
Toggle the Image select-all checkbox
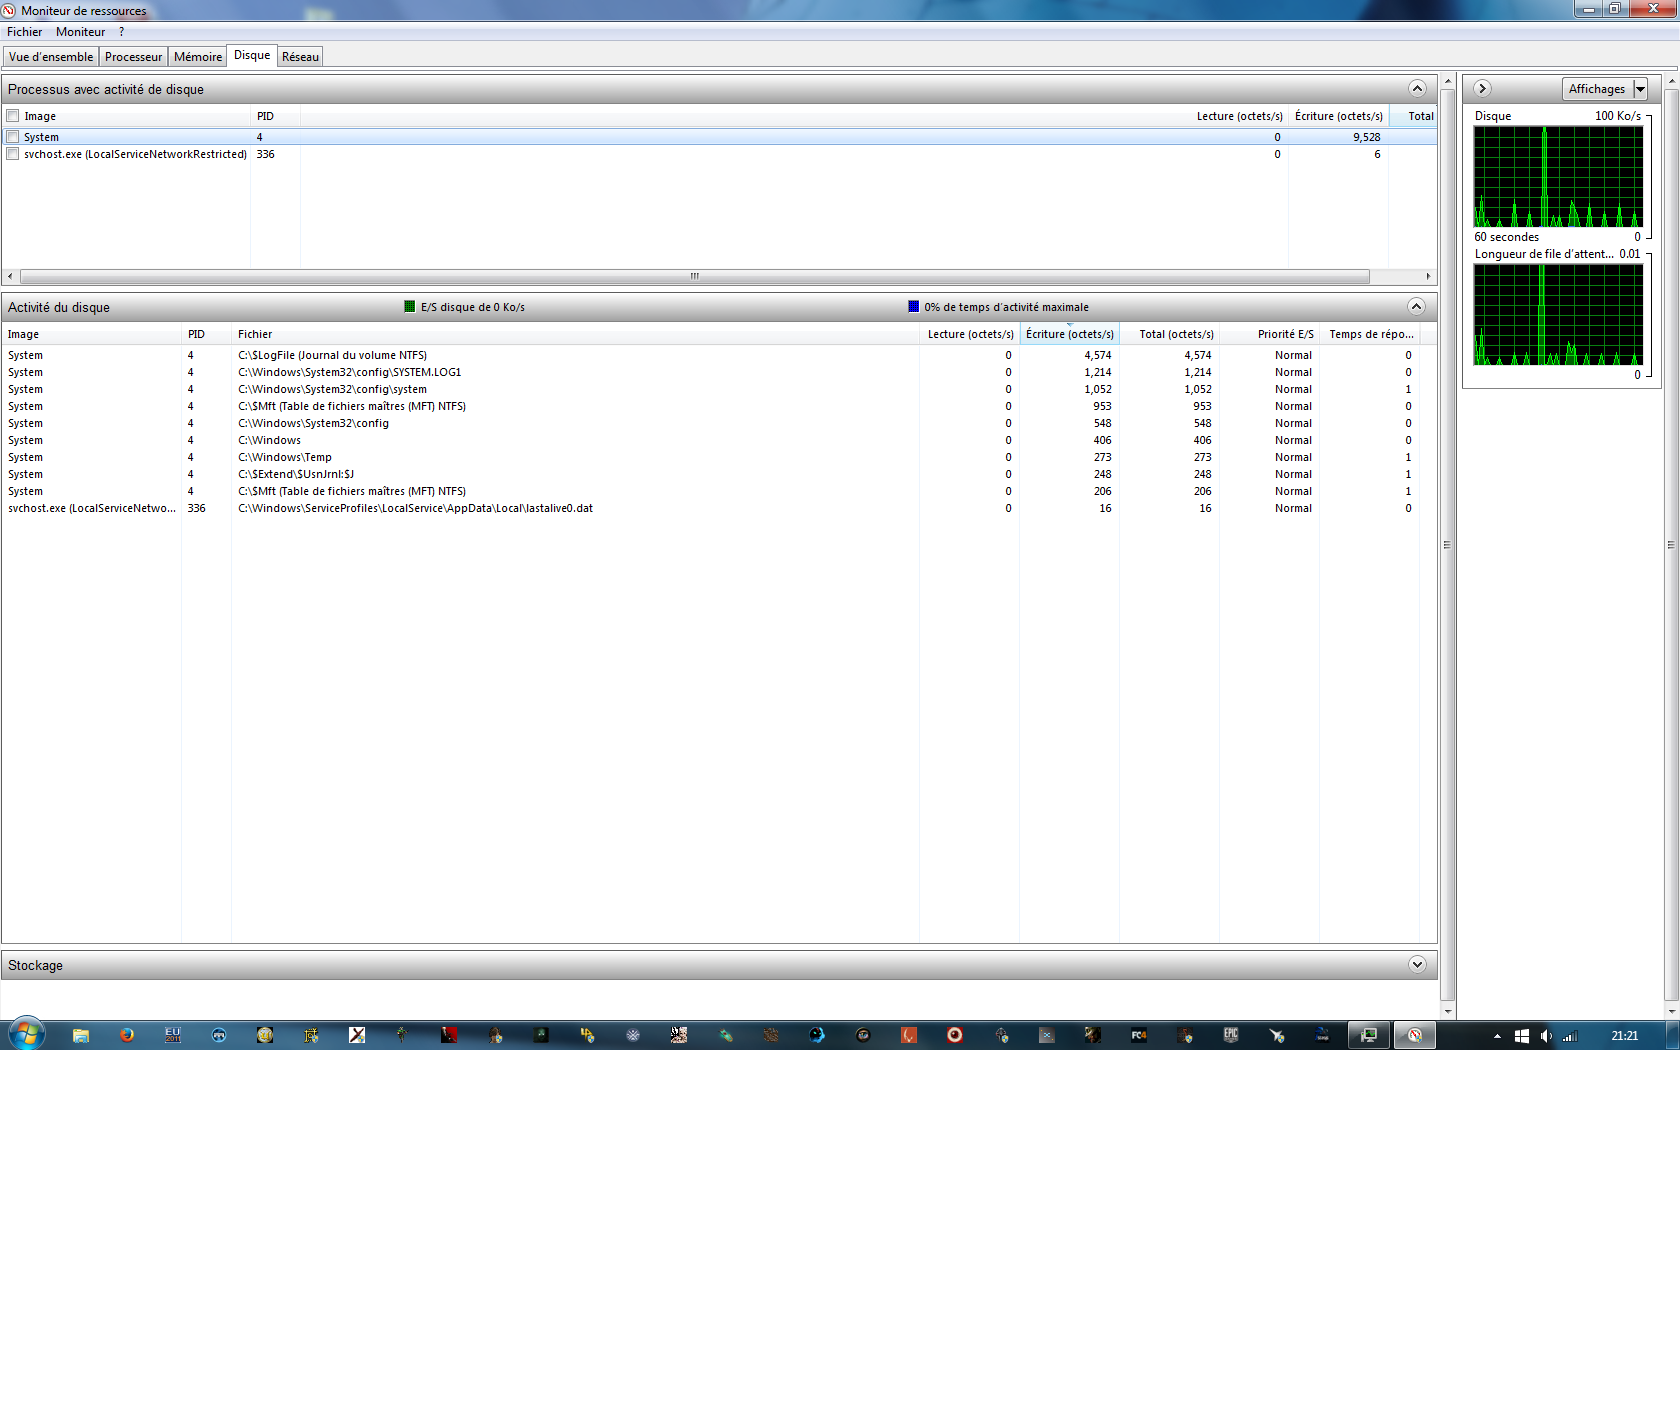[13, 116]
